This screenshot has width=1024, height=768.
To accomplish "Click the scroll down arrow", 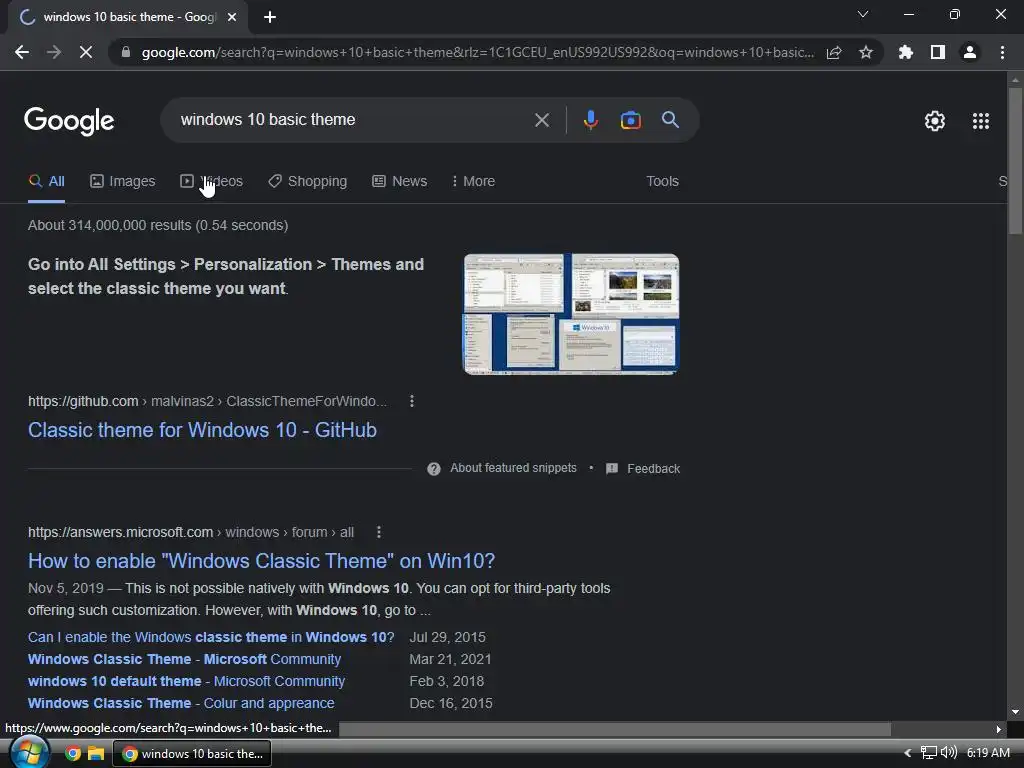I will point(1015,712).
